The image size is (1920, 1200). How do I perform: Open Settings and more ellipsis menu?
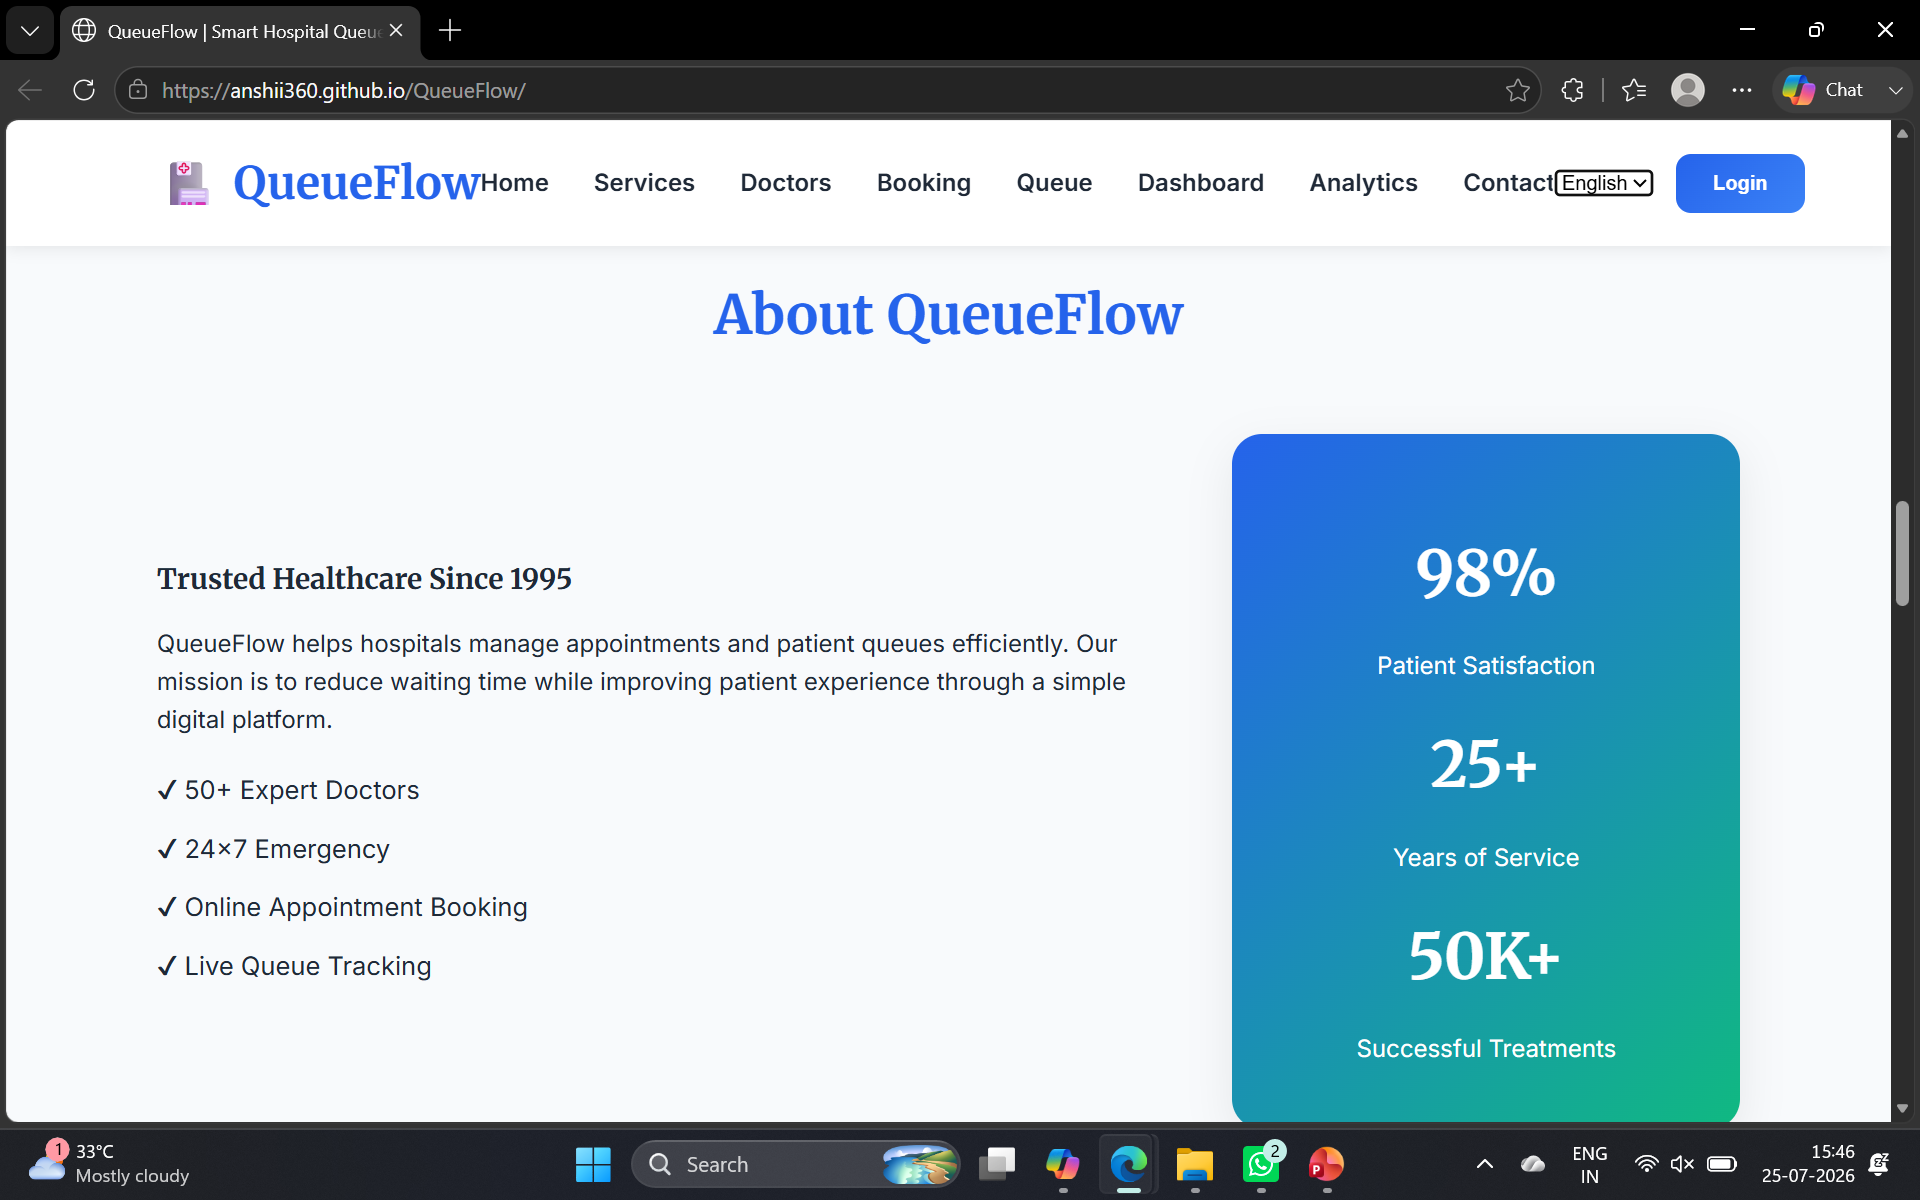(x=1742, y=90)
